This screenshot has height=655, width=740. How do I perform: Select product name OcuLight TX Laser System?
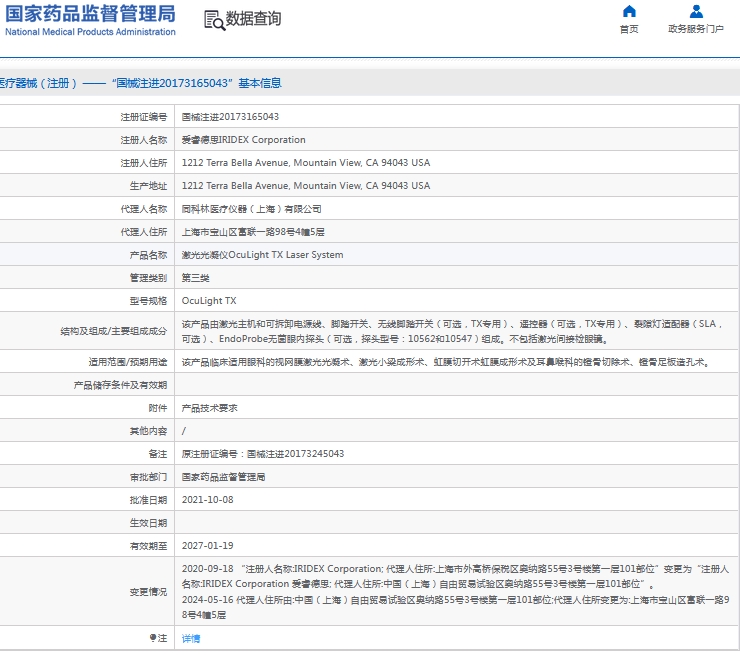point(262,255)
